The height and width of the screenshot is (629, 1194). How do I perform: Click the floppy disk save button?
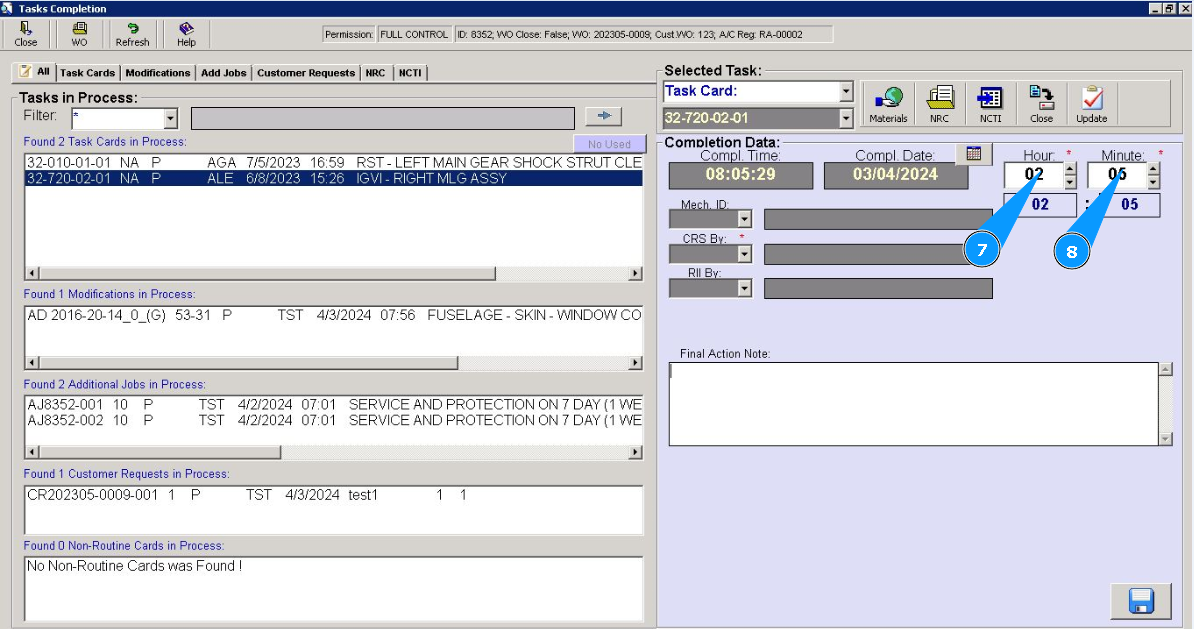pyautogui.click(x=1141, y=601)
